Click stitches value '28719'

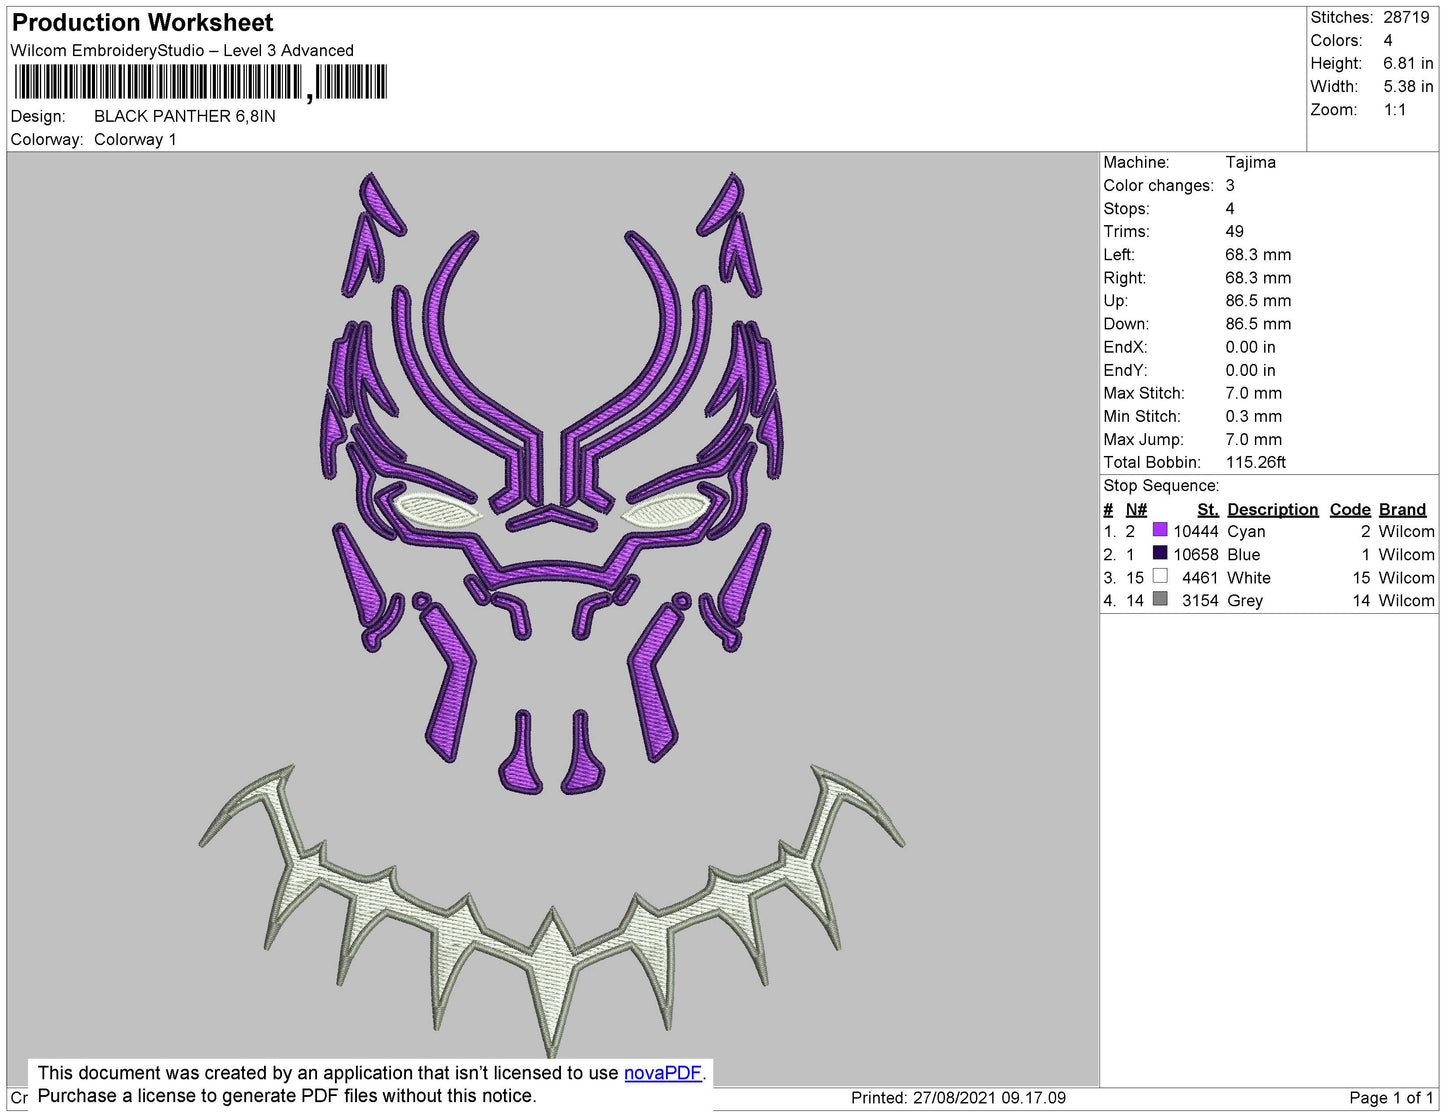[1406, 17]
